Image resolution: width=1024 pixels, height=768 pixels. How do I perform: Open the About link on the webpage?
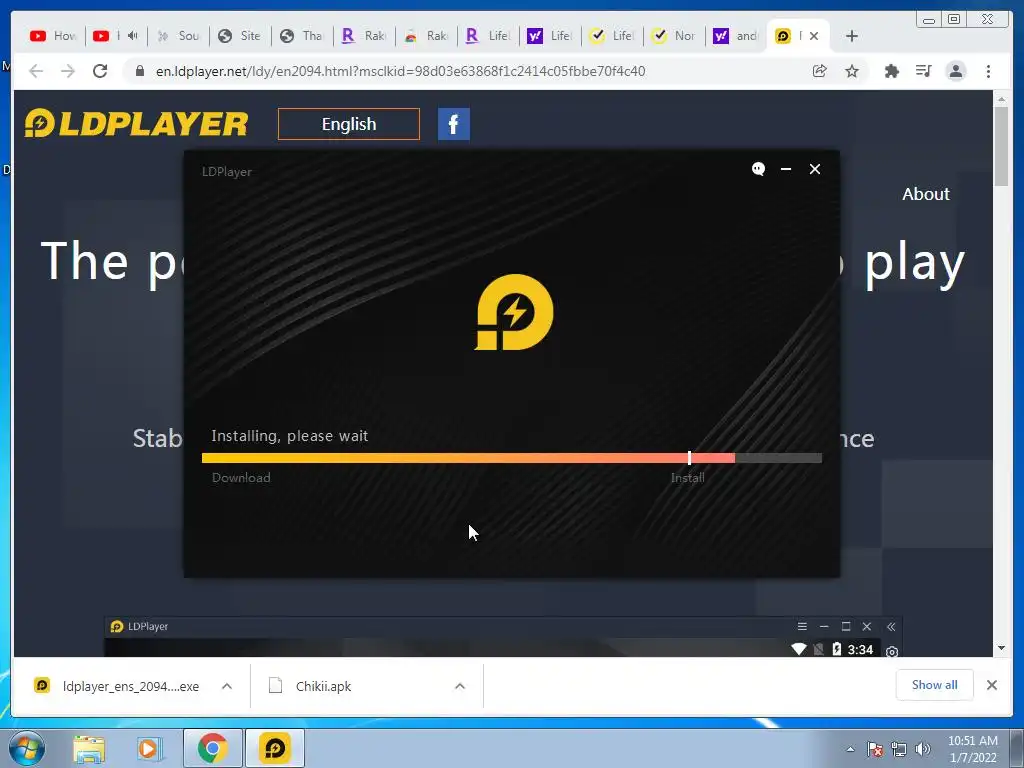925,194
